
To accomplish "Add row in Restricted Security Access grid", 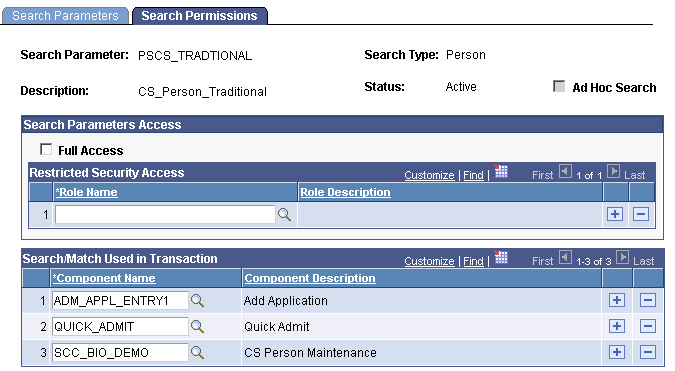I will (615, 214).
